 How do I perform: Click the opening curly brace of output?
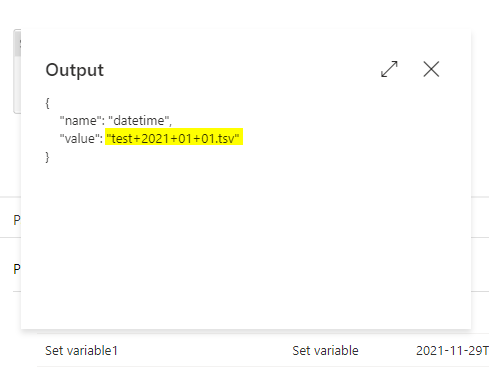click(47, 103)
